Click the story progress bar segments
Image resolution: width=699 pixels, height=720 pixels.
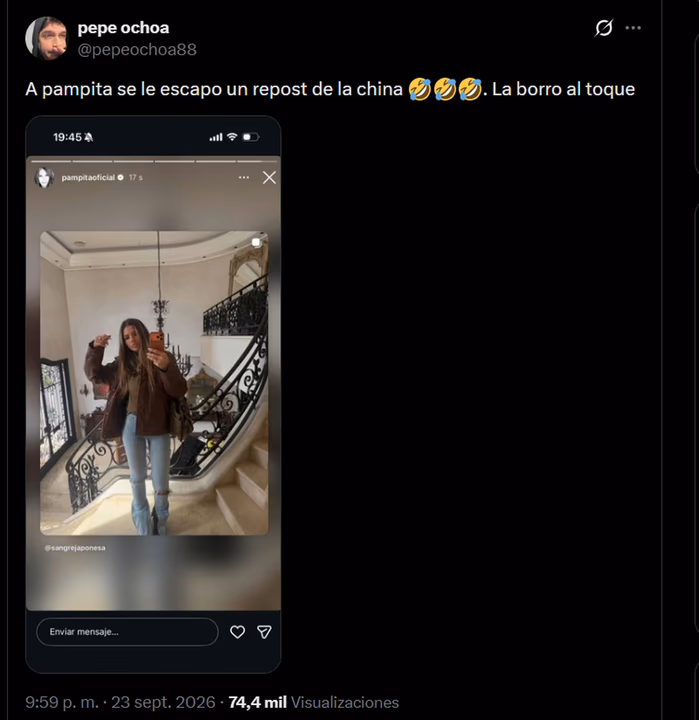point(153,161)
